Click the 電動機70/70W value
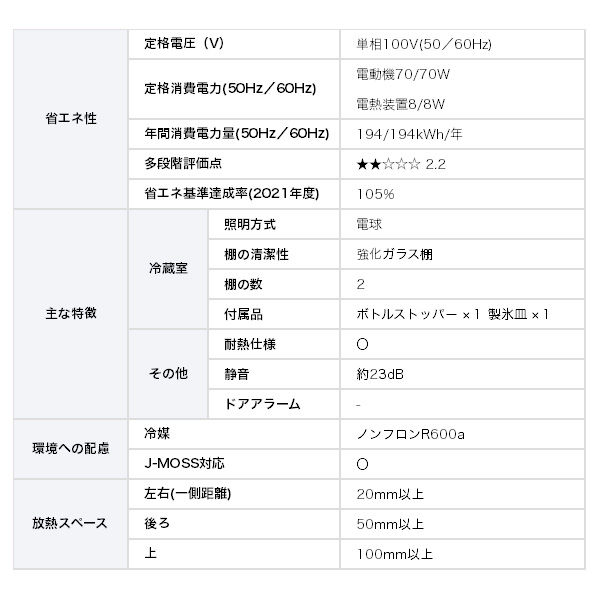 [403, 74]
